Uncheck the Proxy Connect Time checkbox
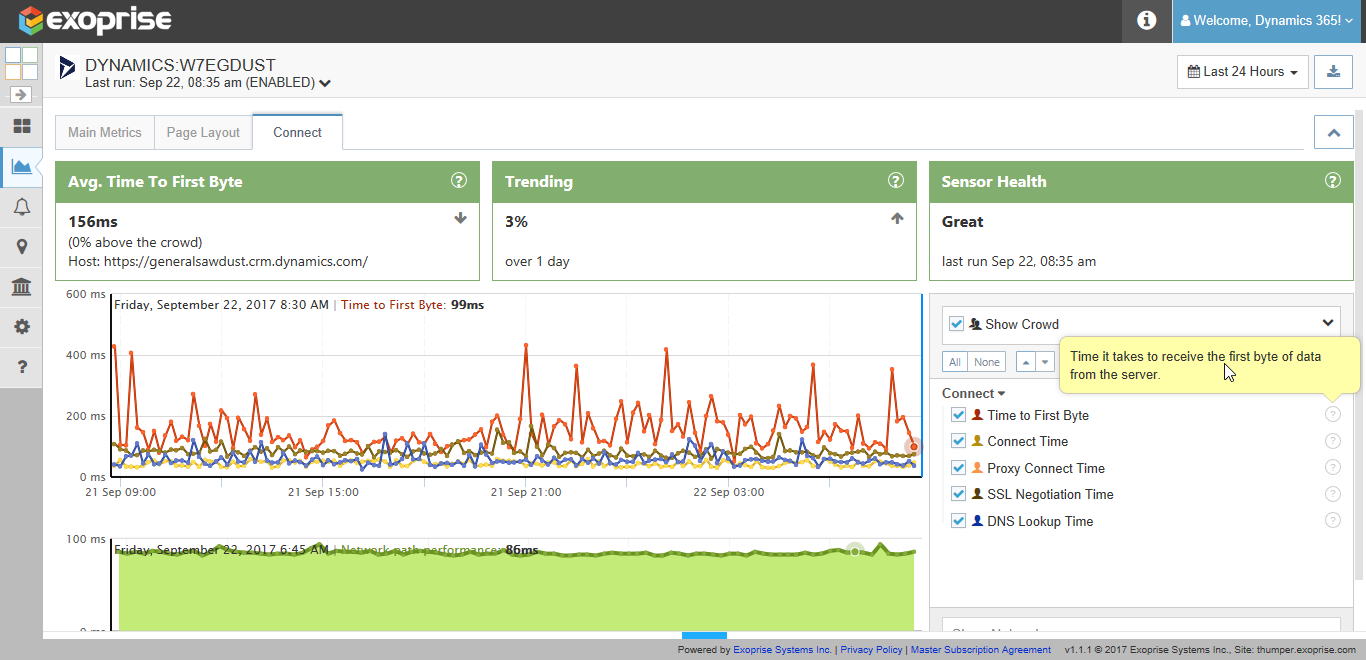Viewport: 1366px width, 660px height. click(958, 468)
